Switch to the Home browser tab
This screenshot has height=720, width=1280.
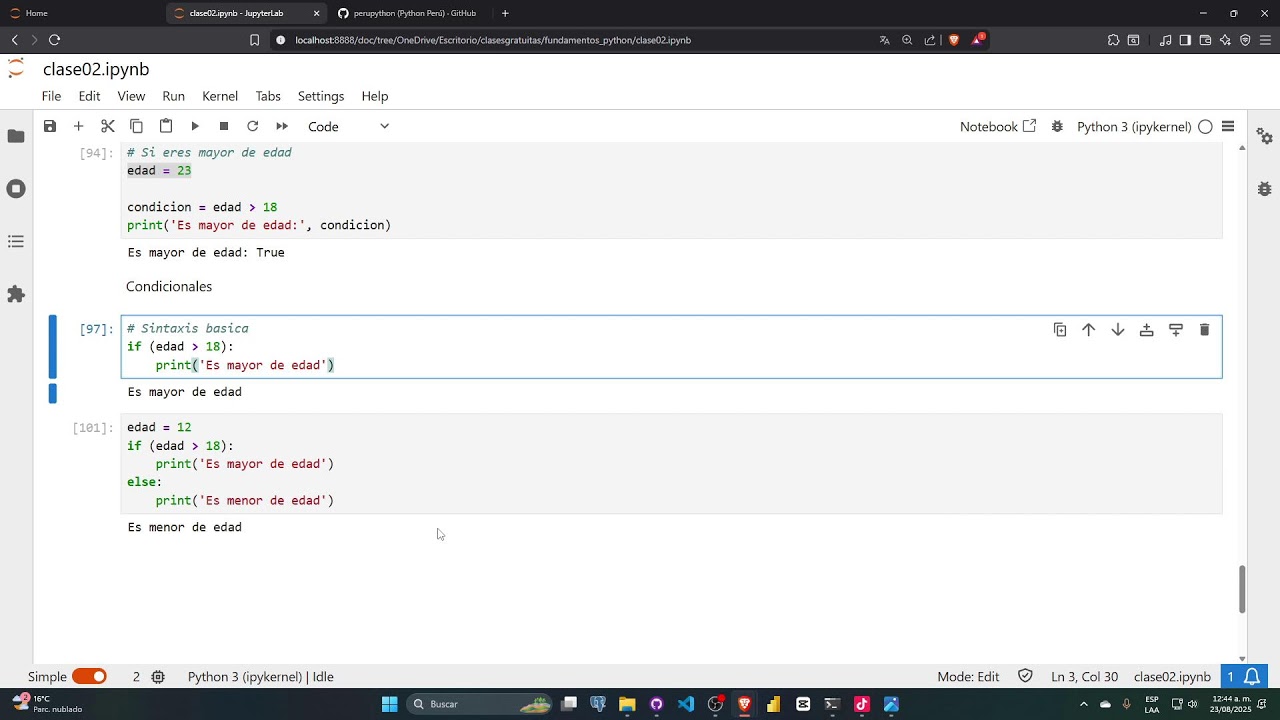pyautogui.click(x=35, y=13)
